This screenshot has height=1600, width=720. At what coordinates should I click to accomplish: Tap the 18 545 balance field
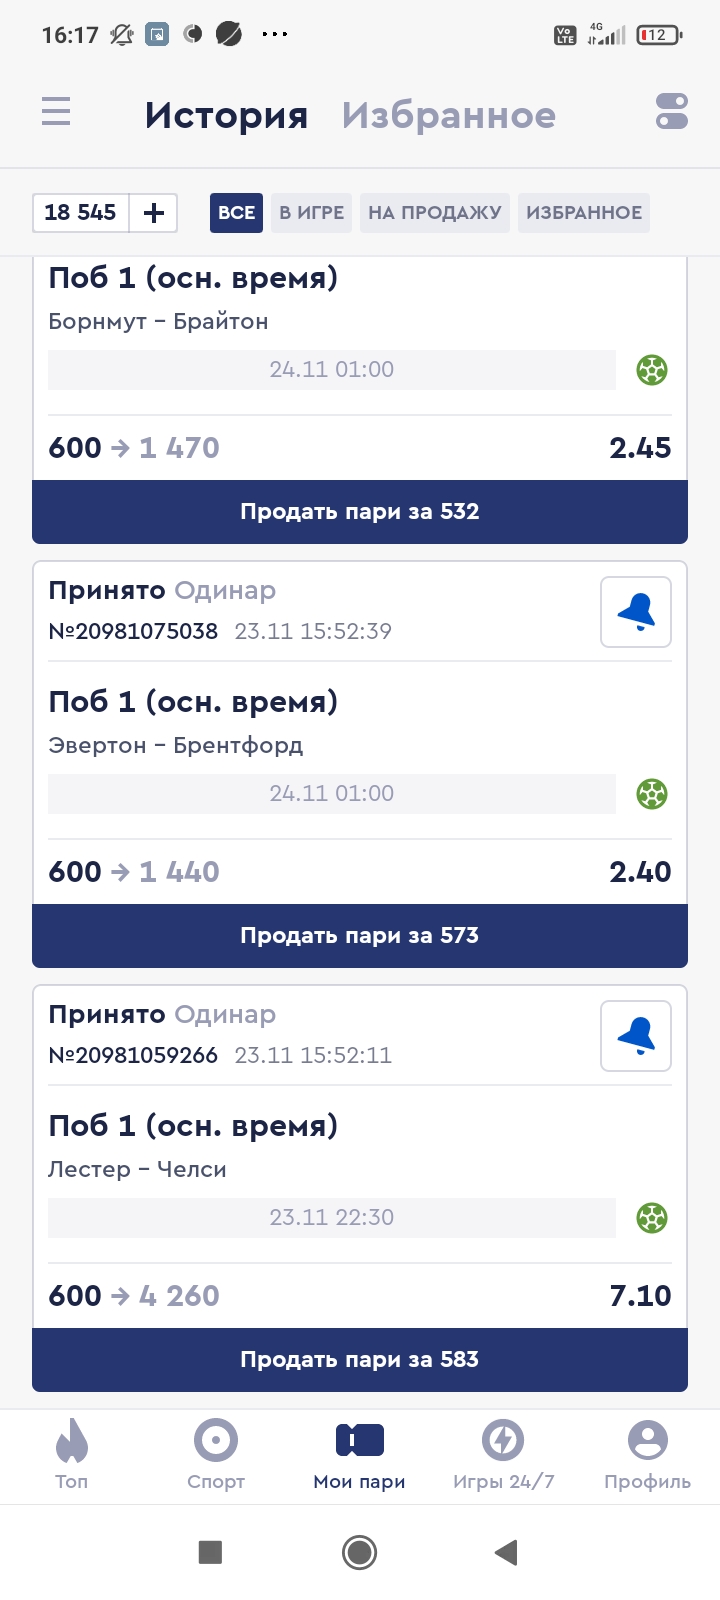[x=81, y=213]
